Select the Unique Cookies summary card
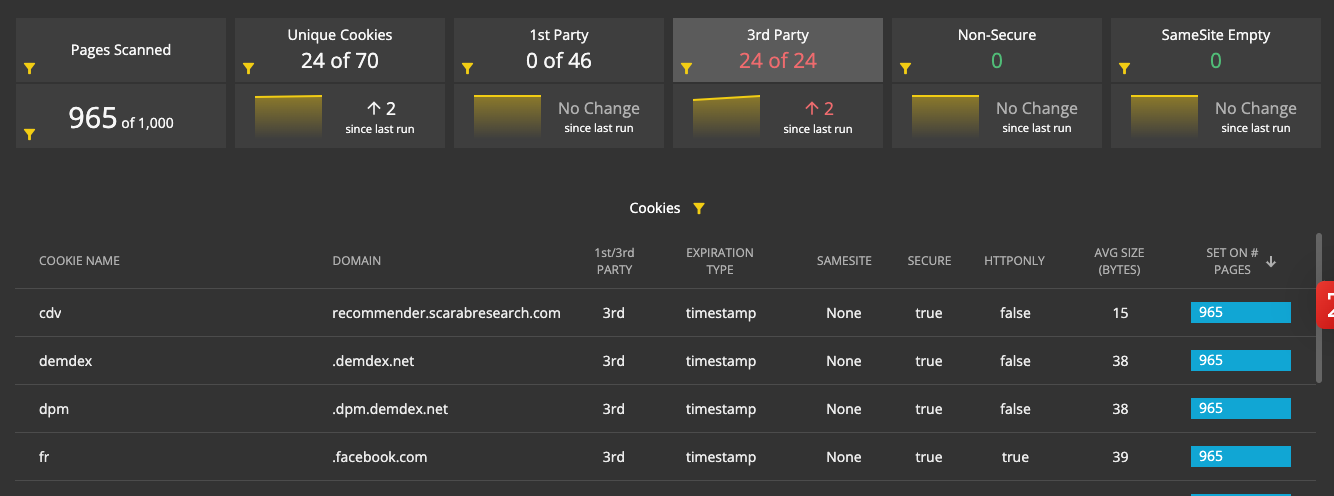The width and height of the screenshot is (1334, 496). tap(339, 50)
